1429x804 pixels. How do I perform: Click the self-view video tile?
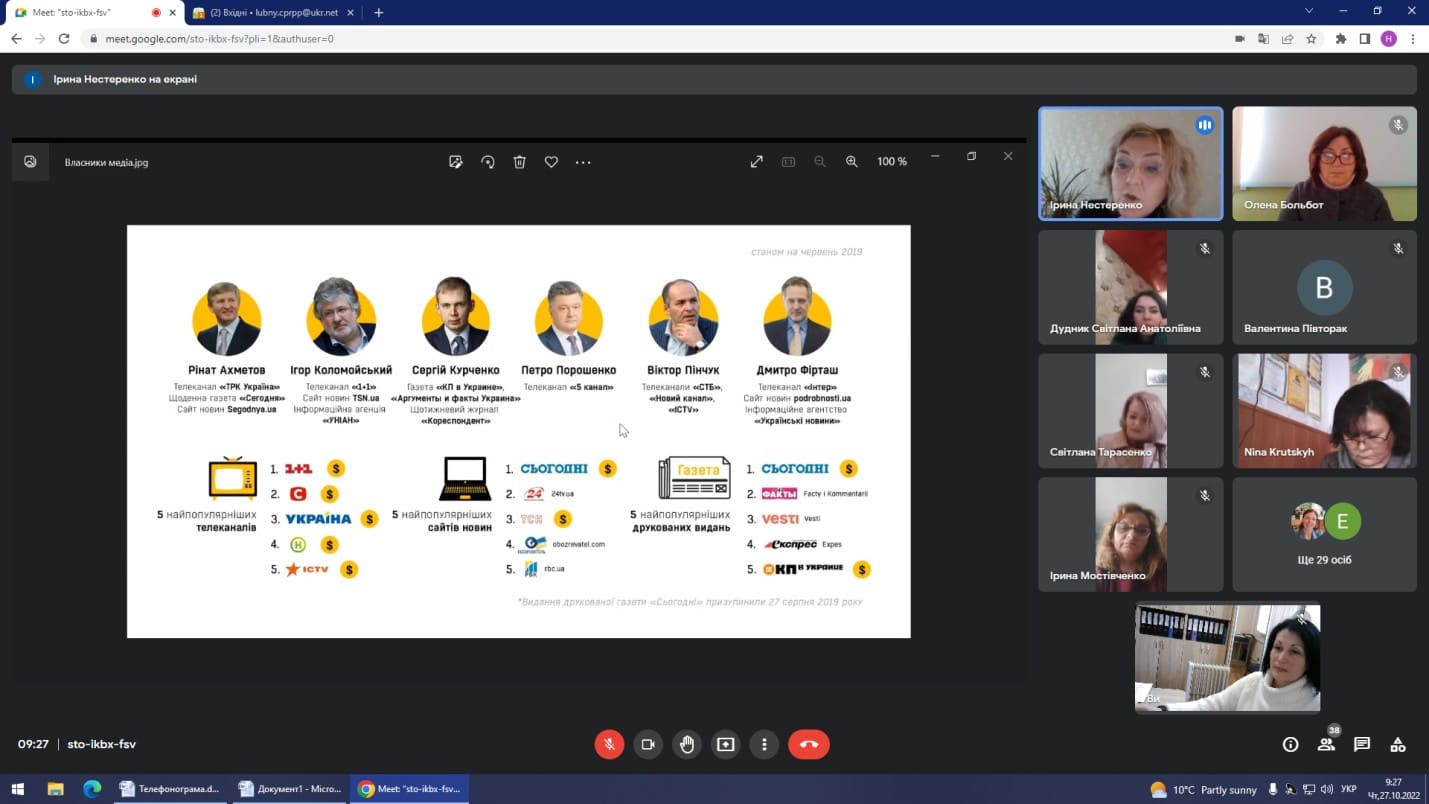pyautogui.click(x=1228, y=658)
